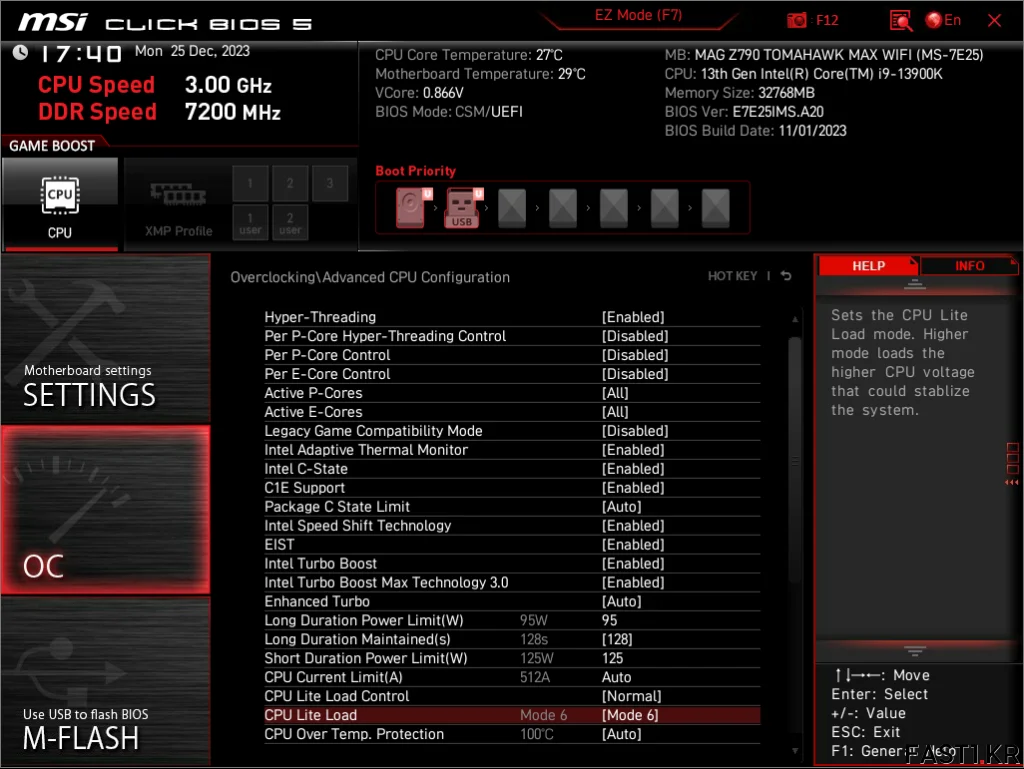Click the settings list vertical scrollbar
Viewport: 1024px width, 769px height.
795,460
